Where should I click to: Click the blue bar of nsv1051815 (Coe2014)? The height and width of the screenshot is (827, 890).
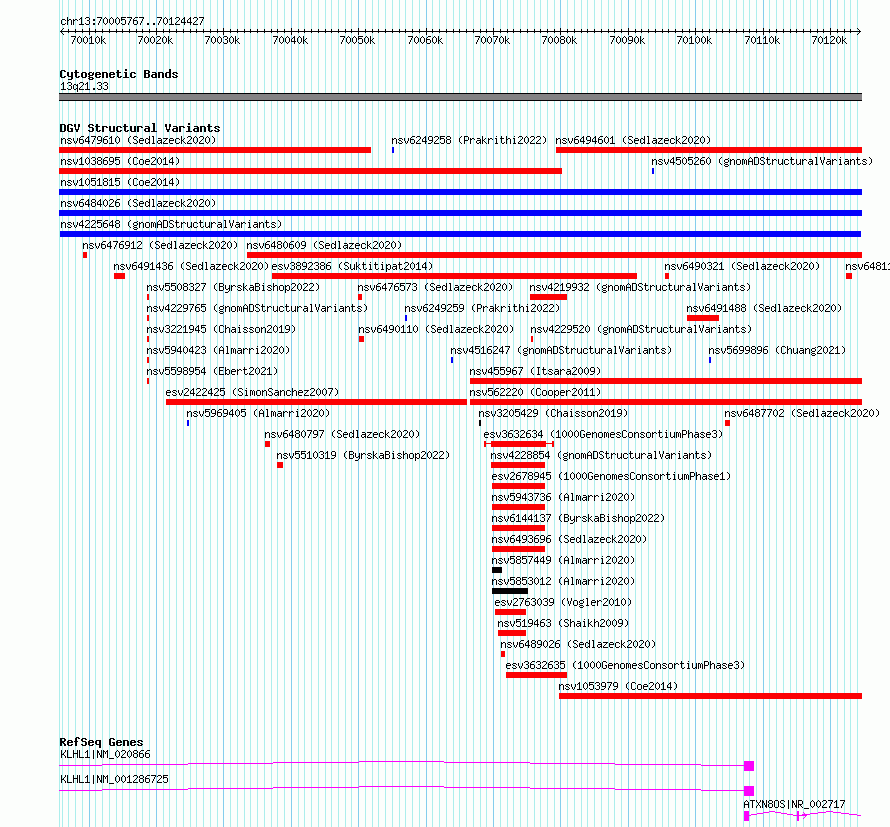(460, 192)
